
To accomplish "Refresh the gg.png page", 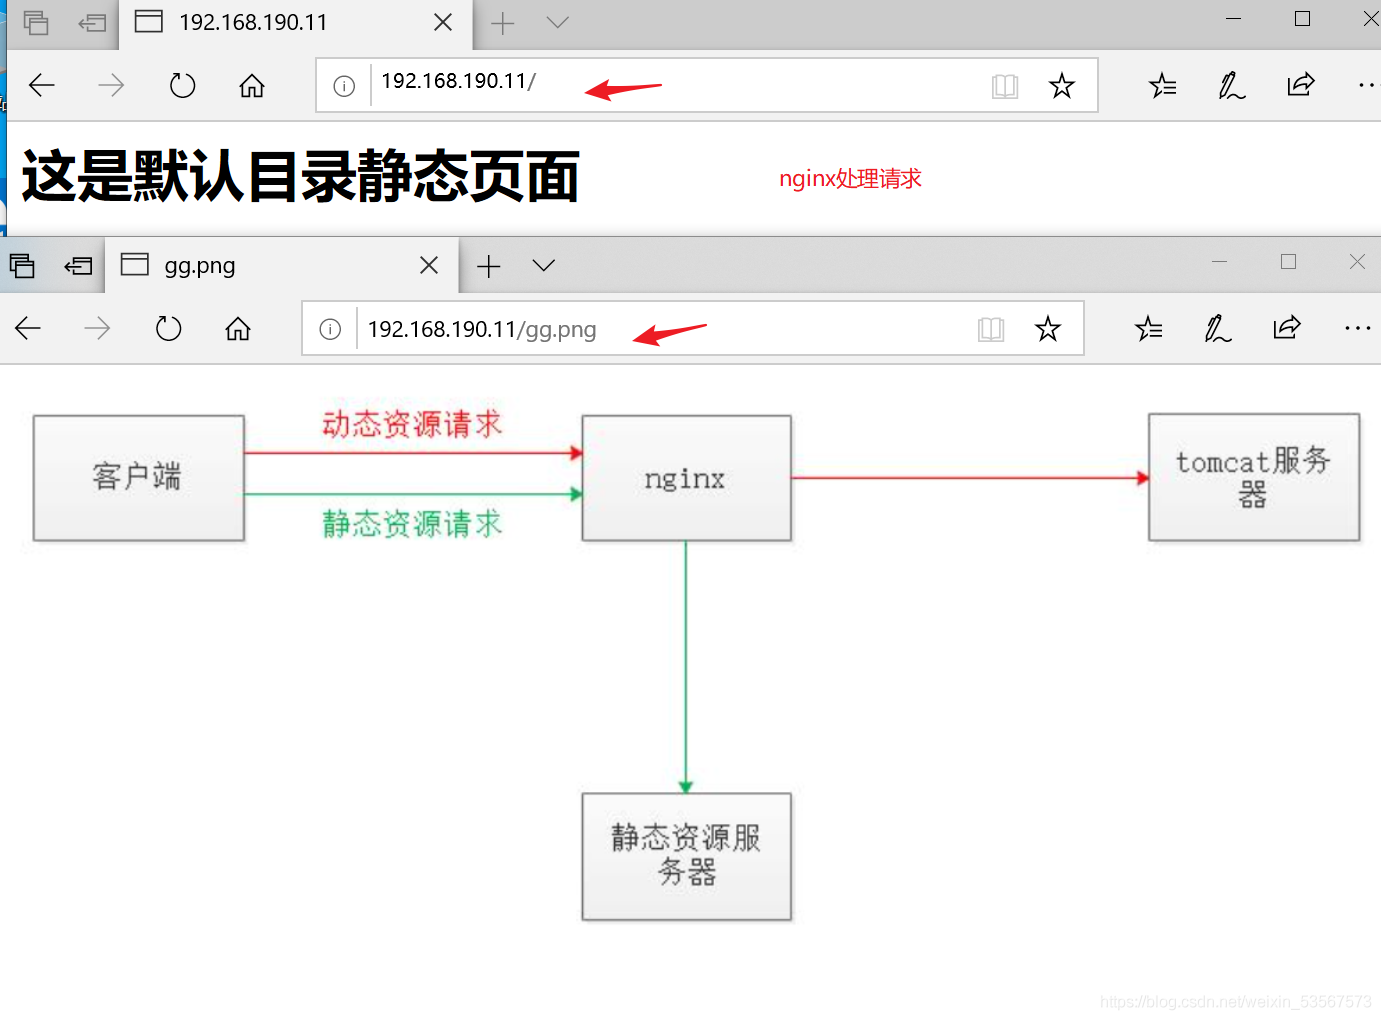I will coord(168,329).
